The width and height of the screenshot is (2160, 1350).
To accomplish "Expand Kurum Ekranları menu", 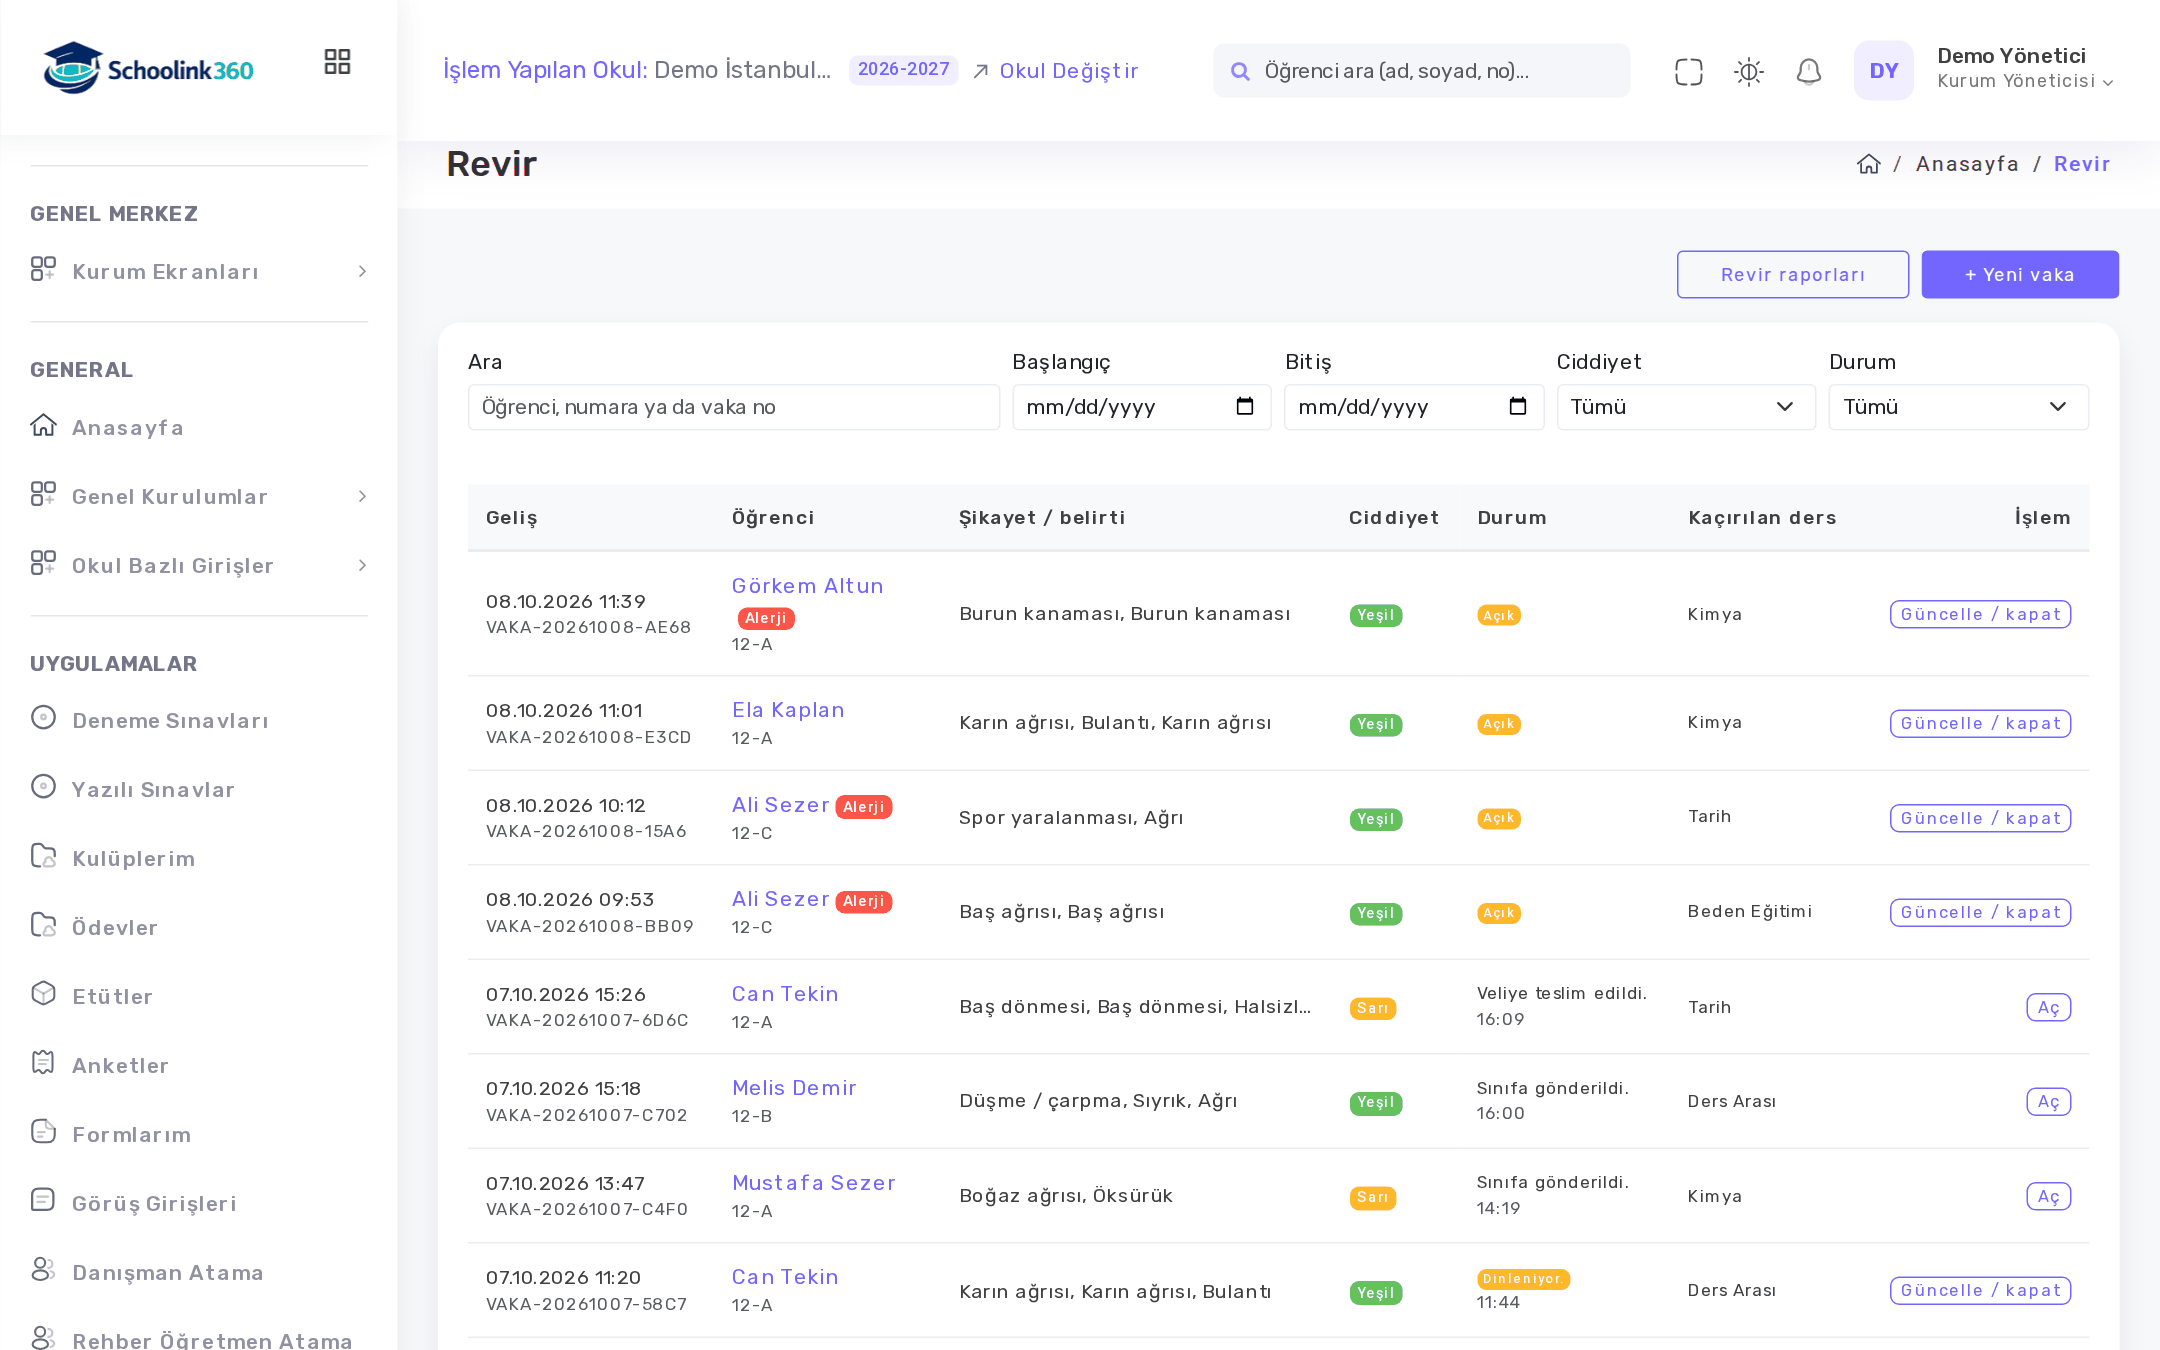I will (x=199, y=271).
